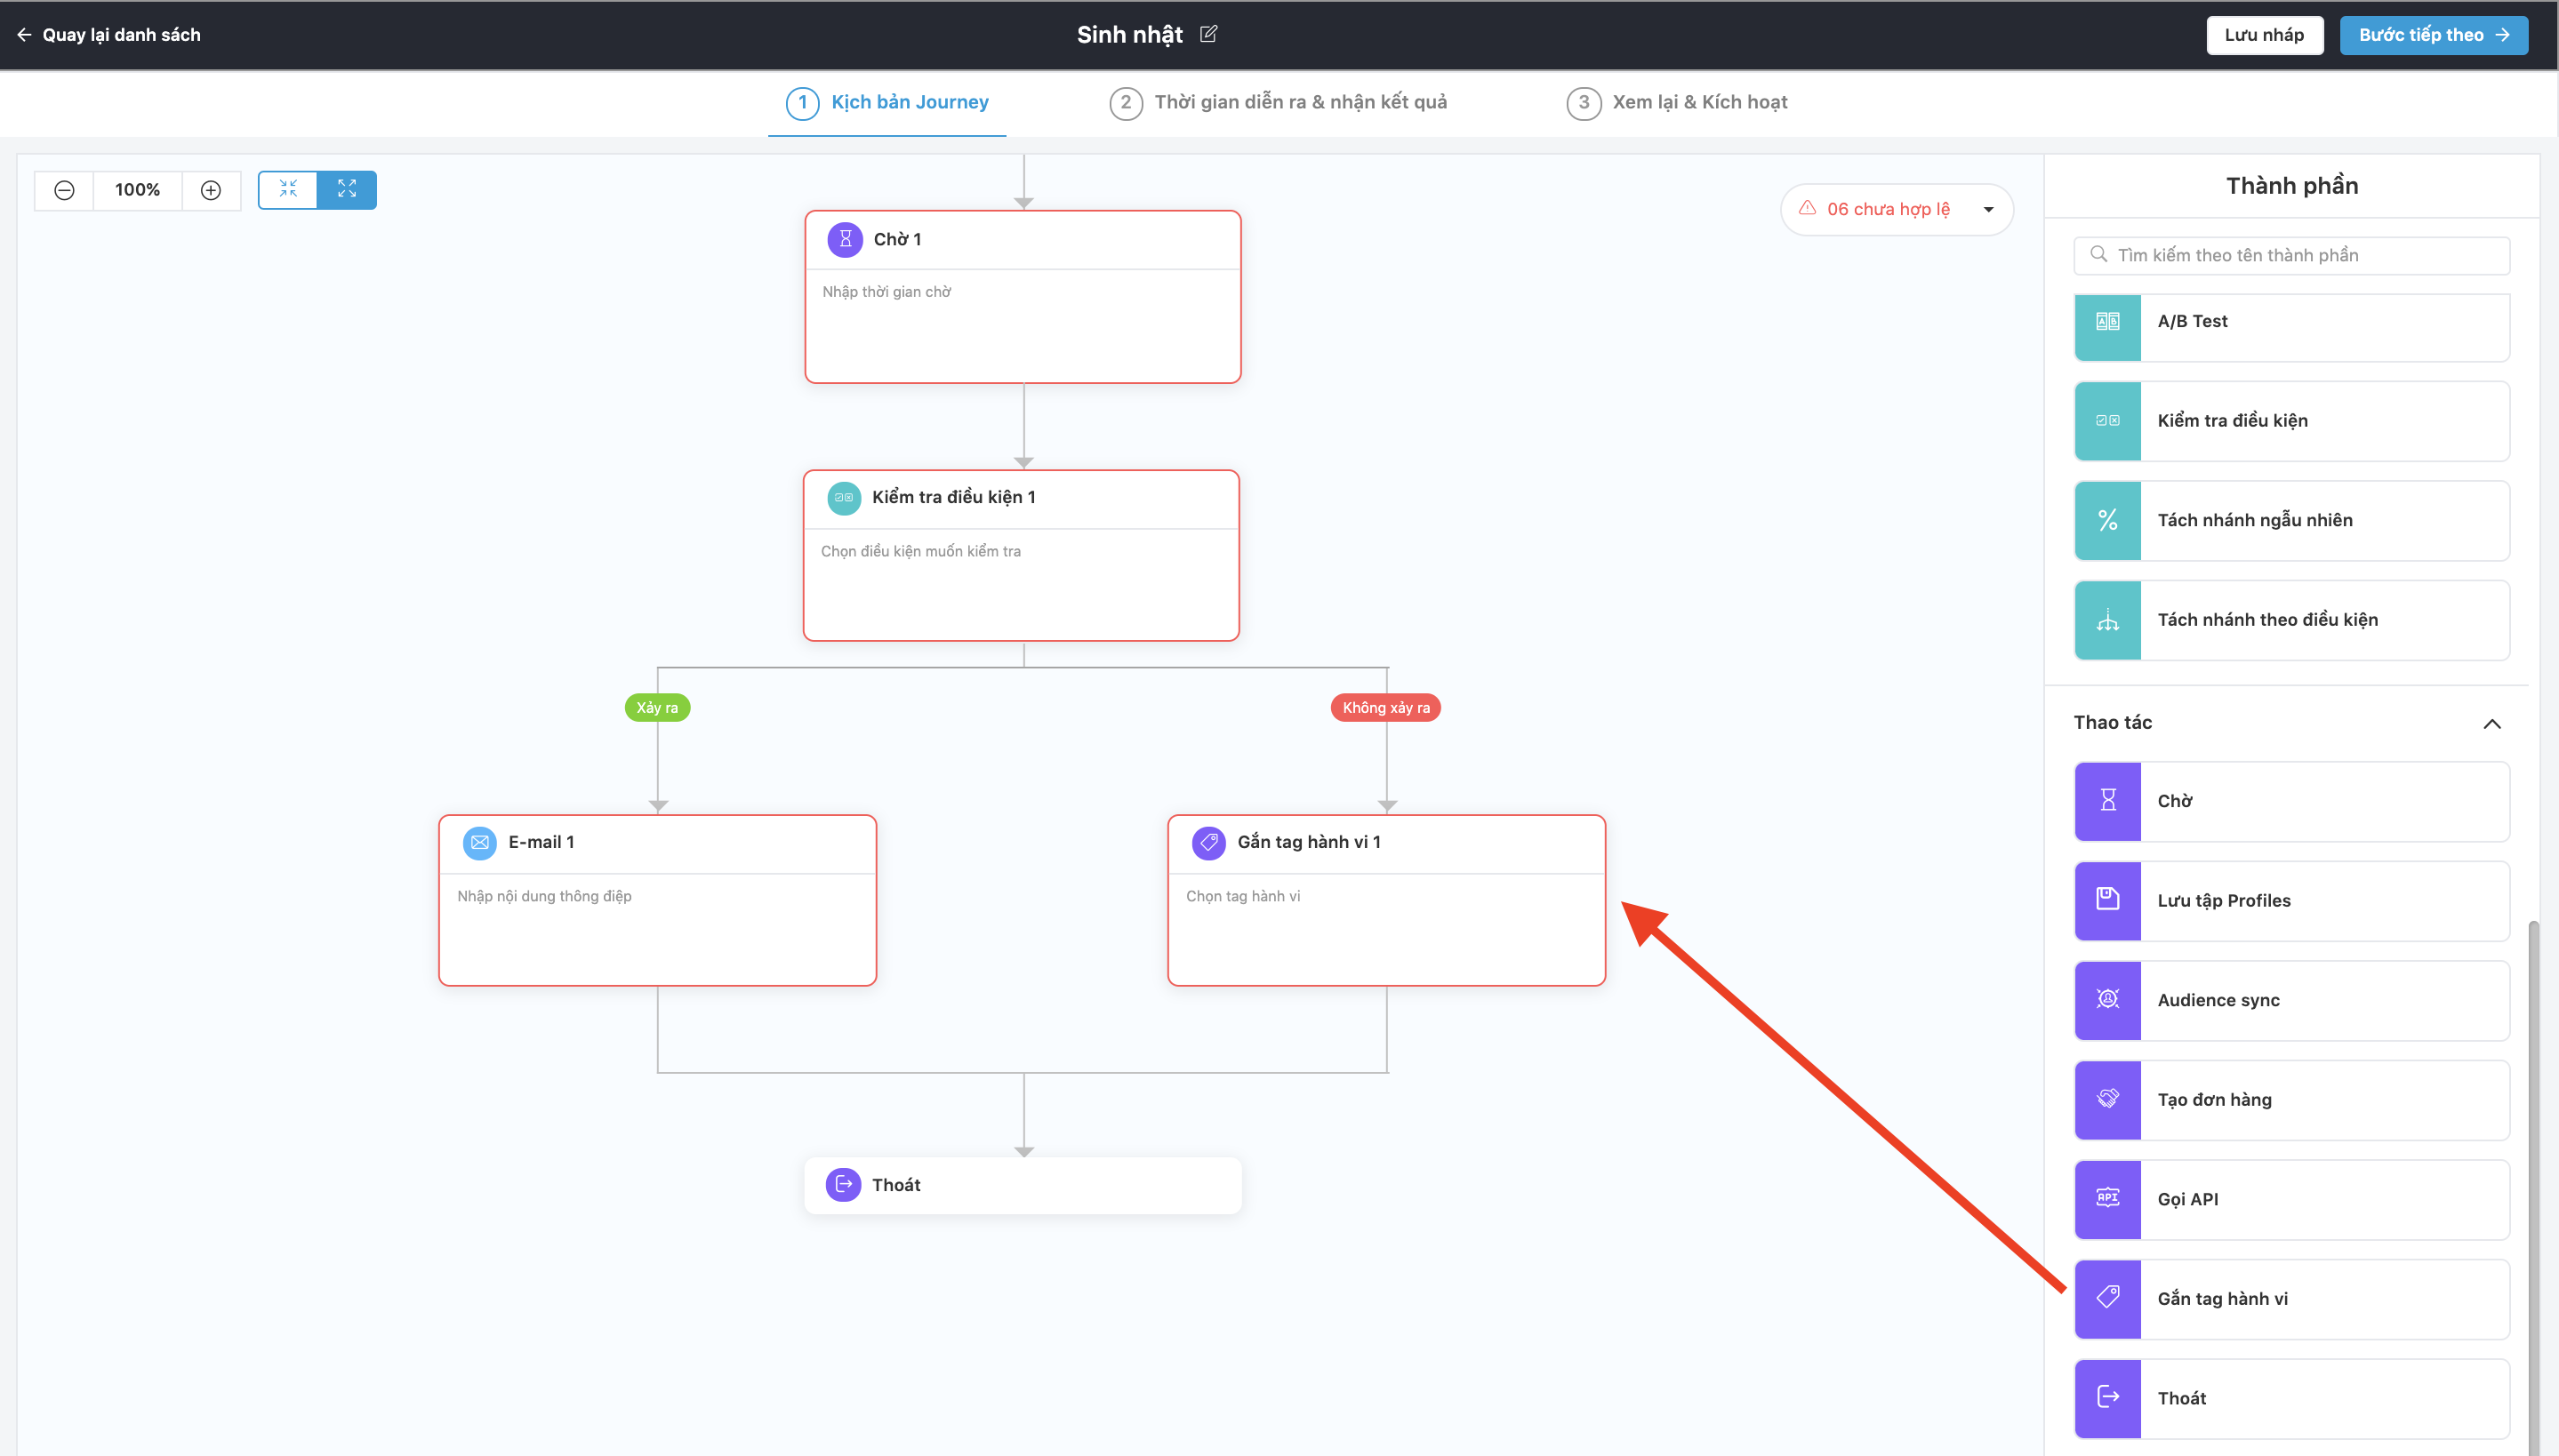Click the zoom in plus icon

[211, 190]
